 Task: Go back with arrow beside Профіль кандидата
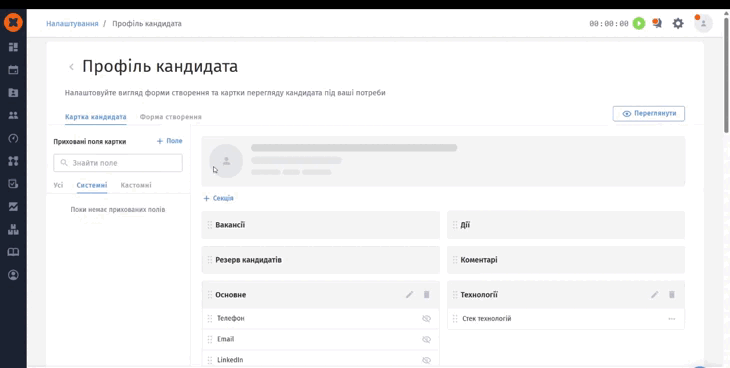pyautogui.click(x=71, y=67)
